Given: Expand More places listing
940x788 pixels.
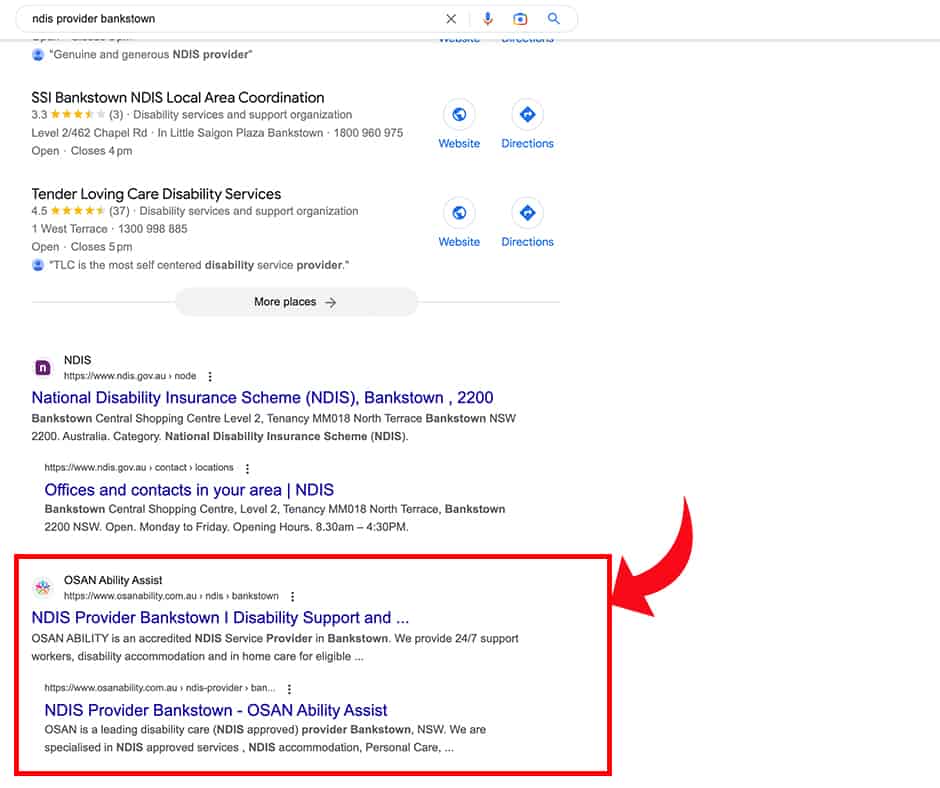Looking at the screenshot, I should [296, 302].
